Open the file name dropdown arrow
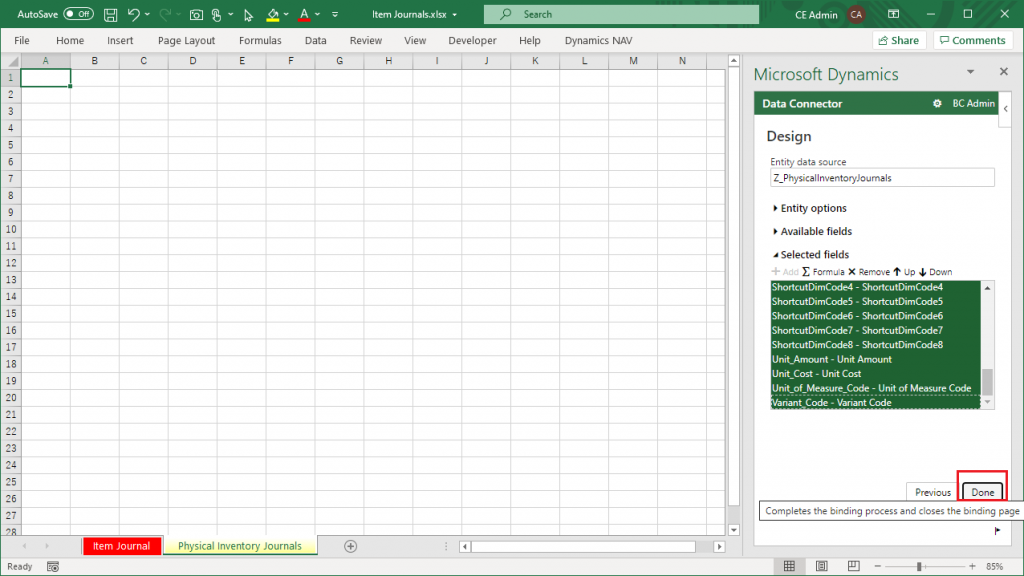Screen dimensions: 1024x576 pos(455,14)
